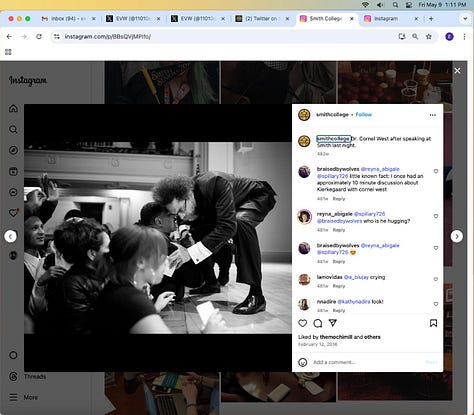
Task: Switch to first EVW X tab
Action: pos(133,19)
